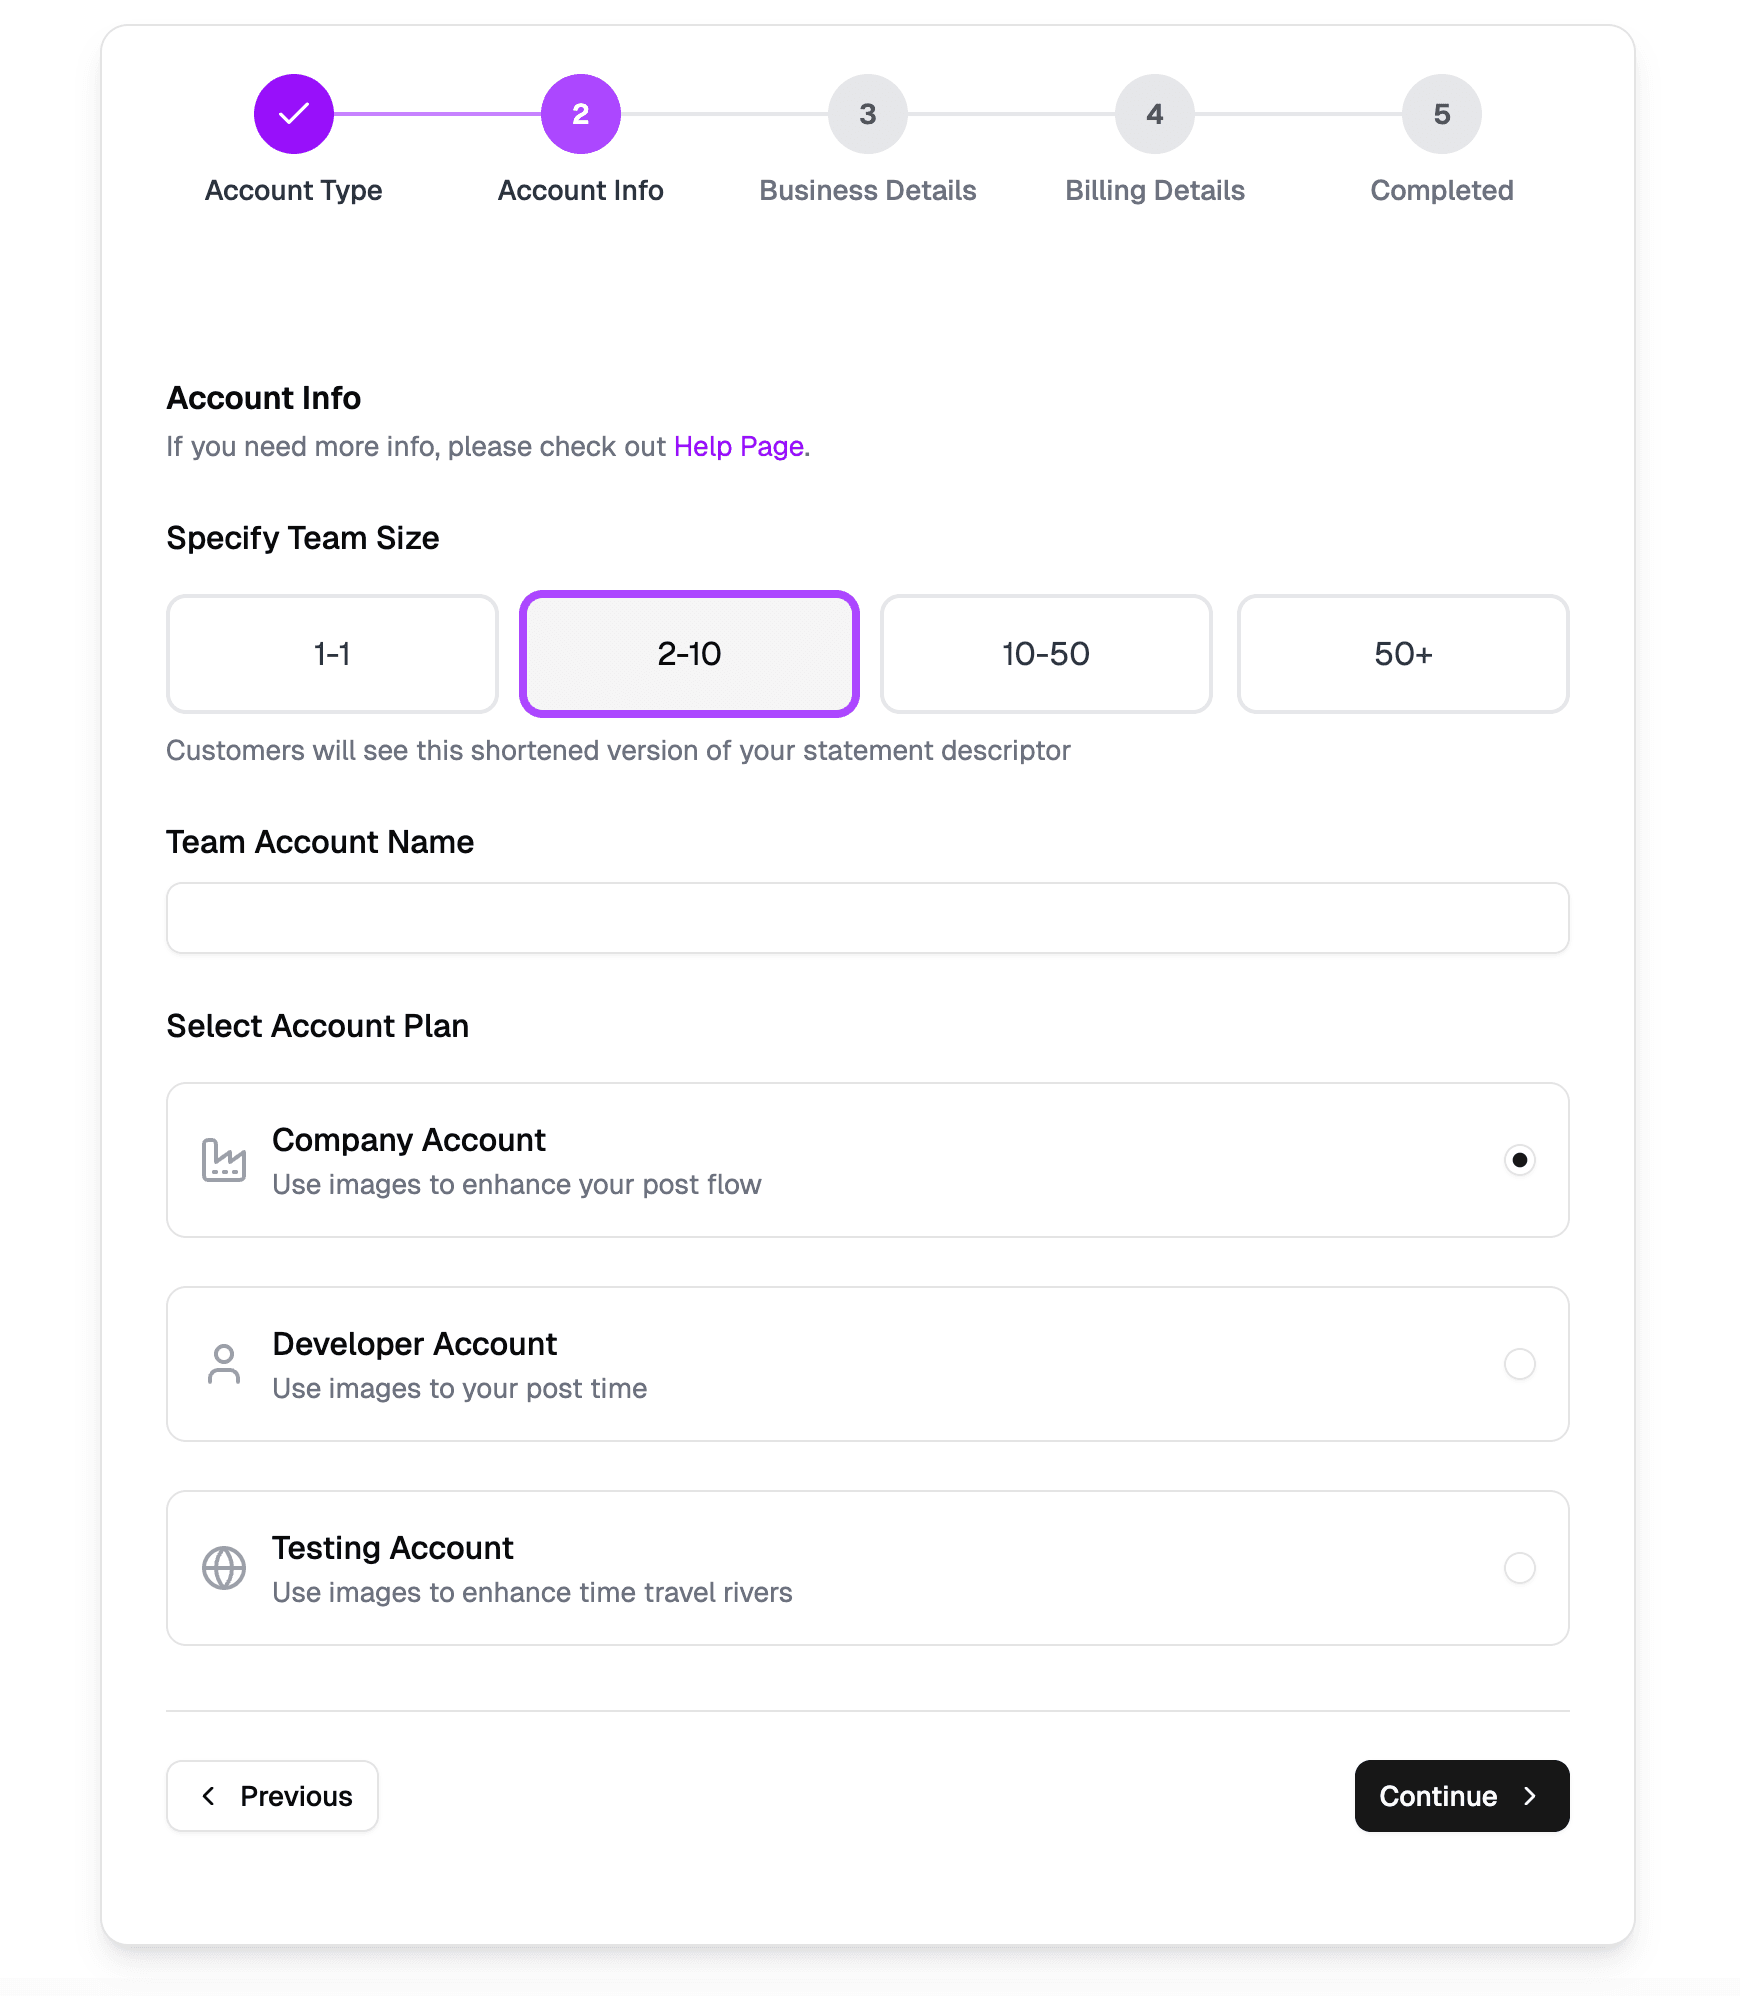Choose the 10-50 team size option
The height and width of the screenshot is (1996, 1740).
coord(1045,654)
